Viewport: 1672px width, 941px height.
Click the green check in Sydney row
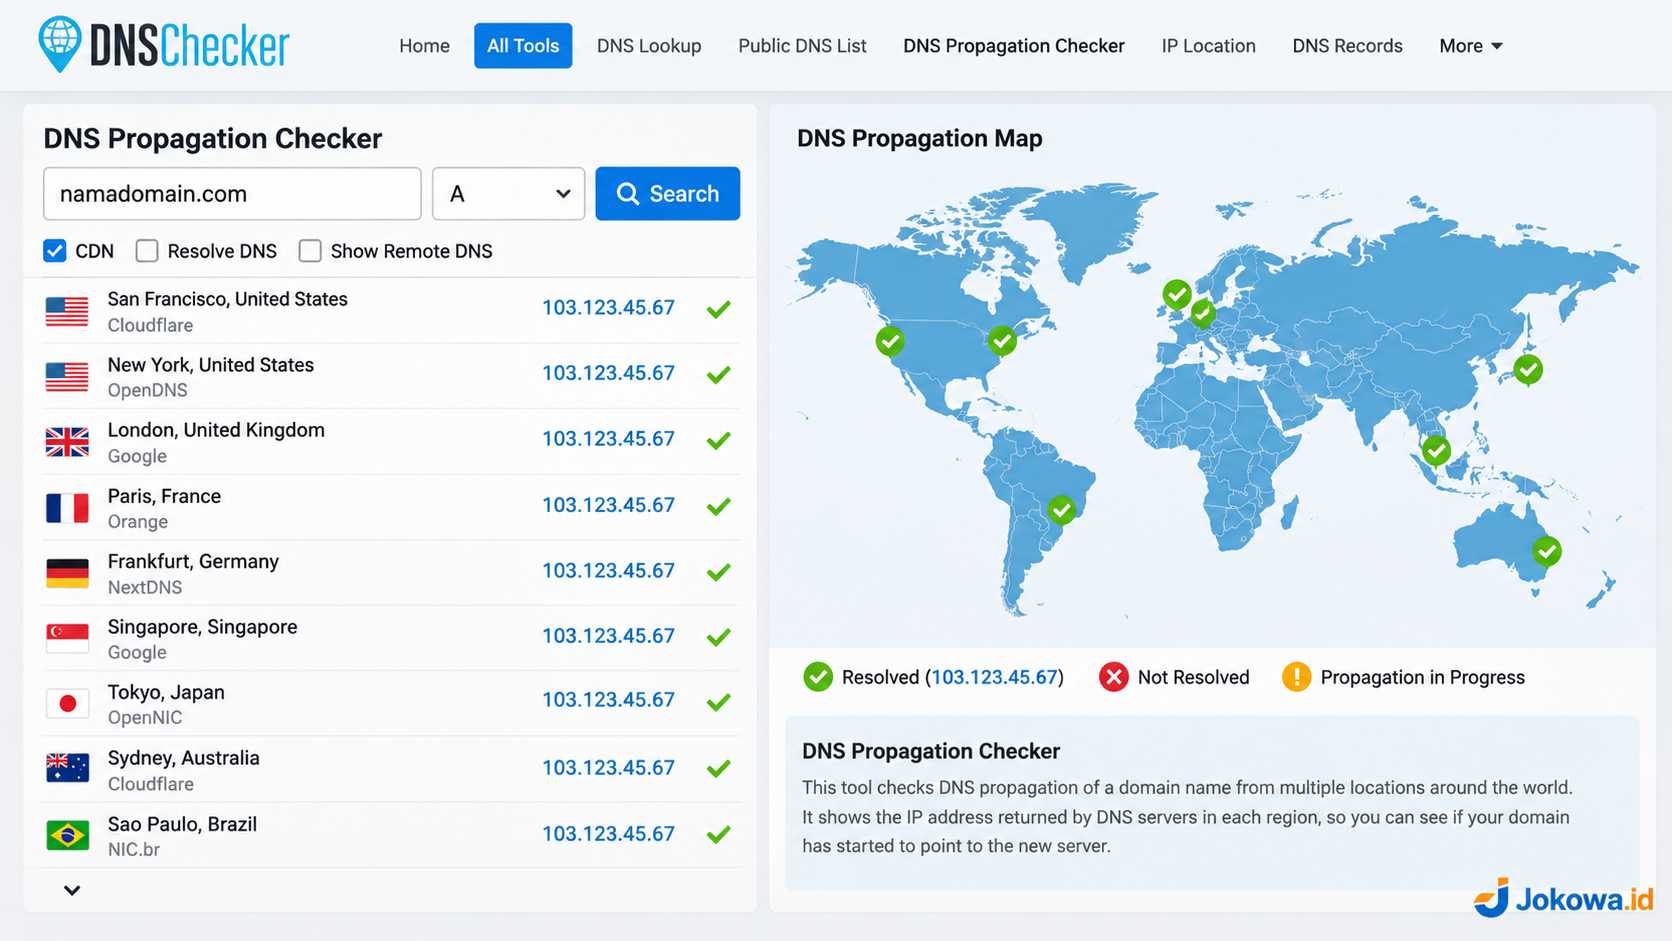[x=718, y=768]
